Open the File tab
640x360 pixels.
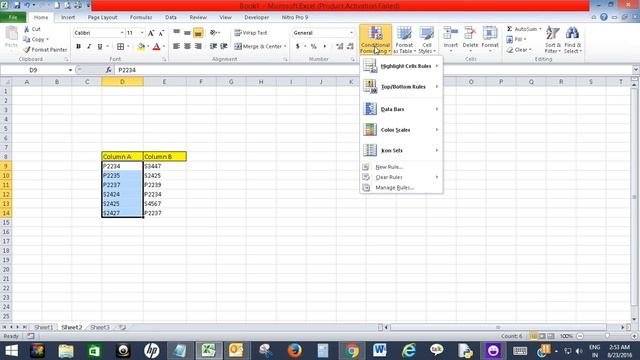13,18
